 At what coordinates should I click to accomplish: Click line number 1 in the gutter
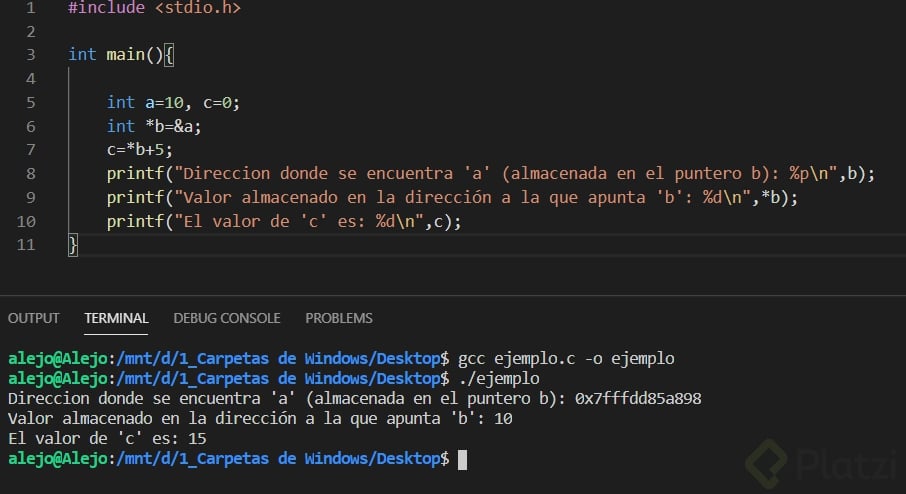[x=31, y=8]
